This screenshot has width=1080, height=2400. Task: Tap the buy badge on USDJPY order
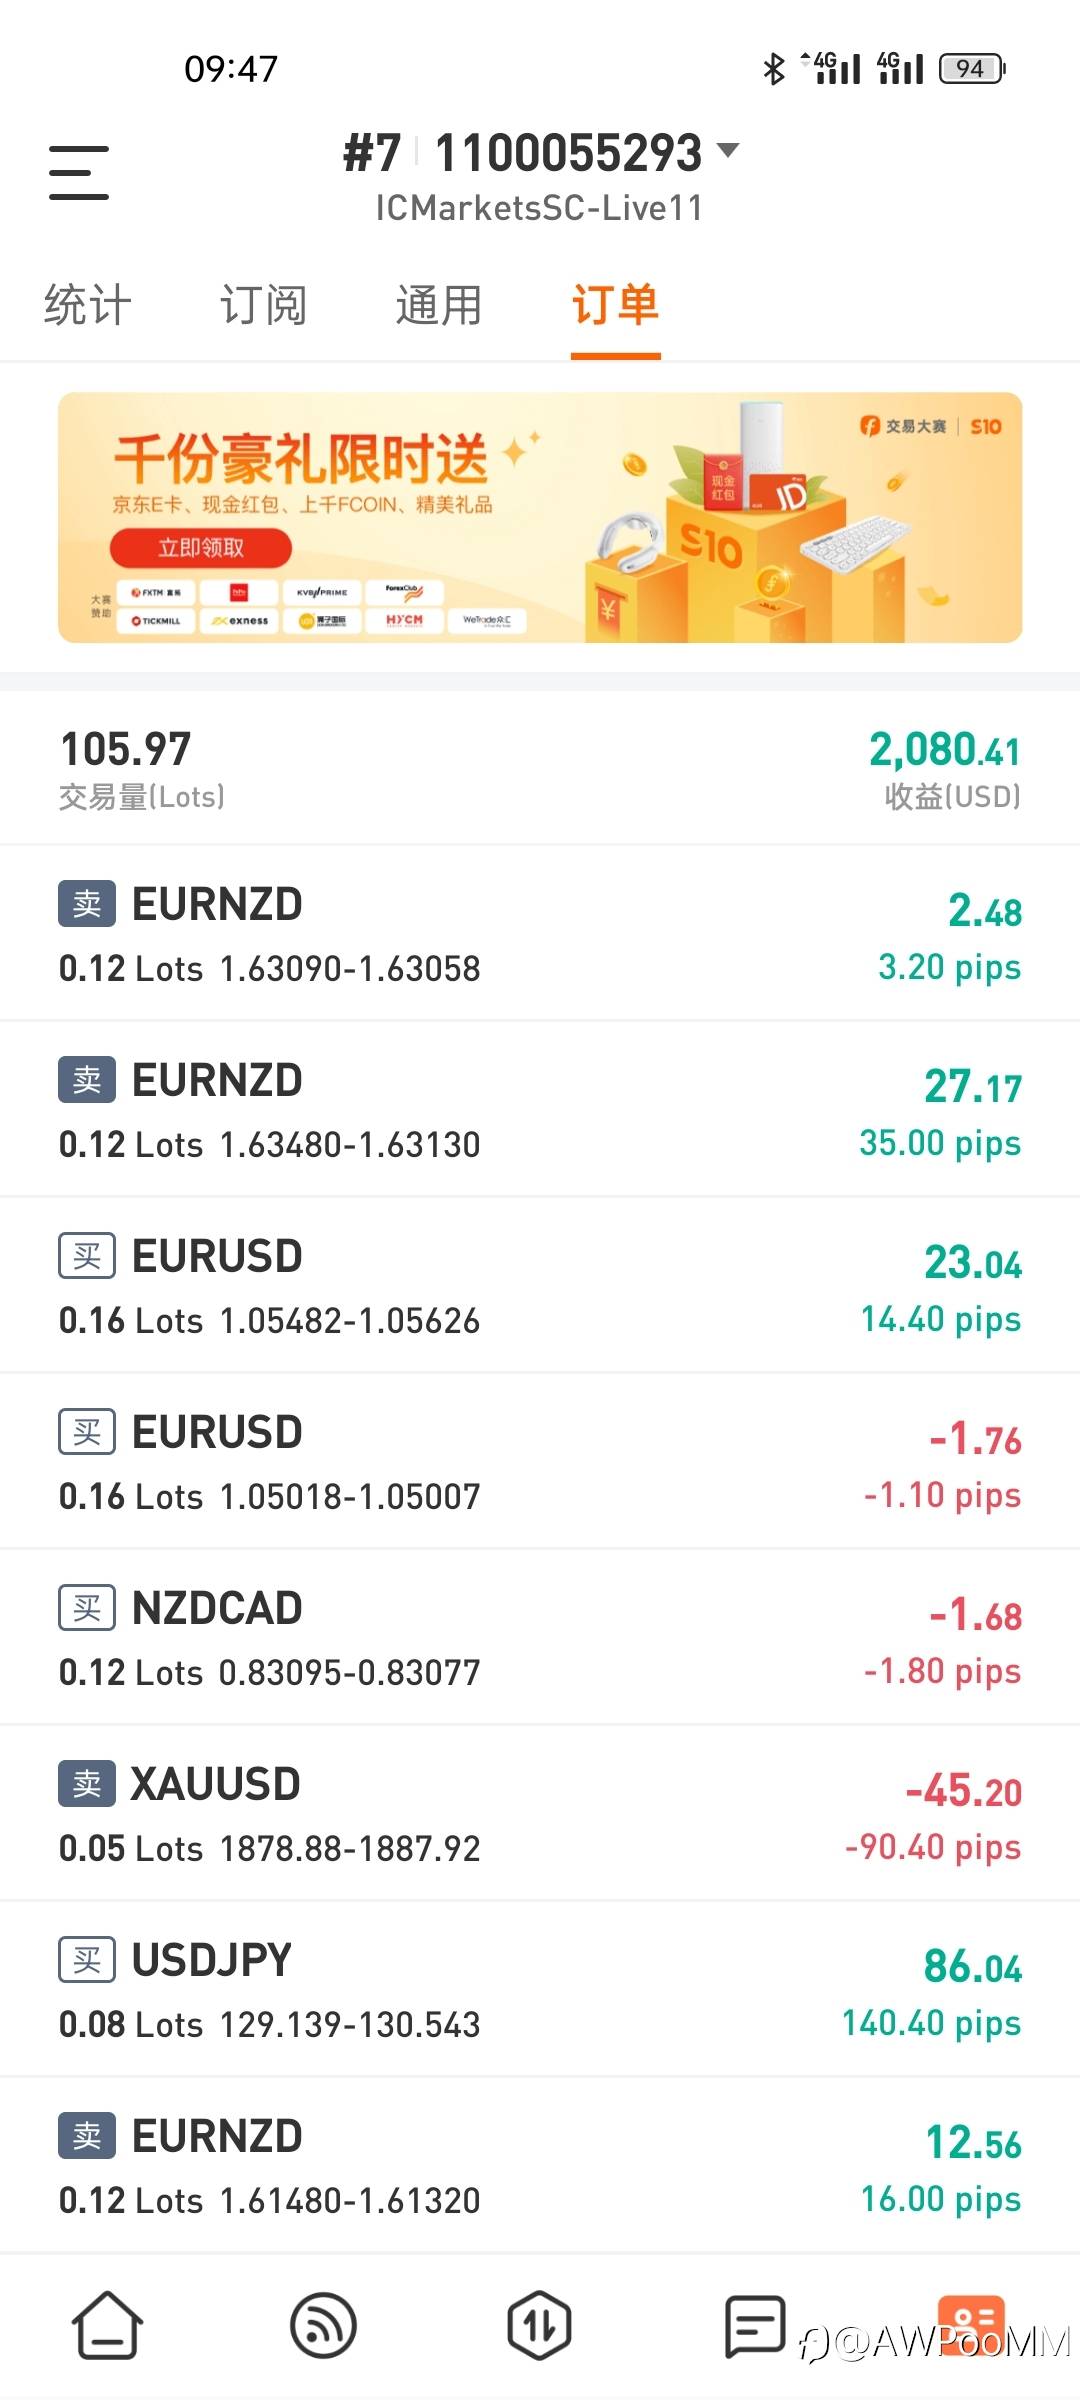point(87,1960)
